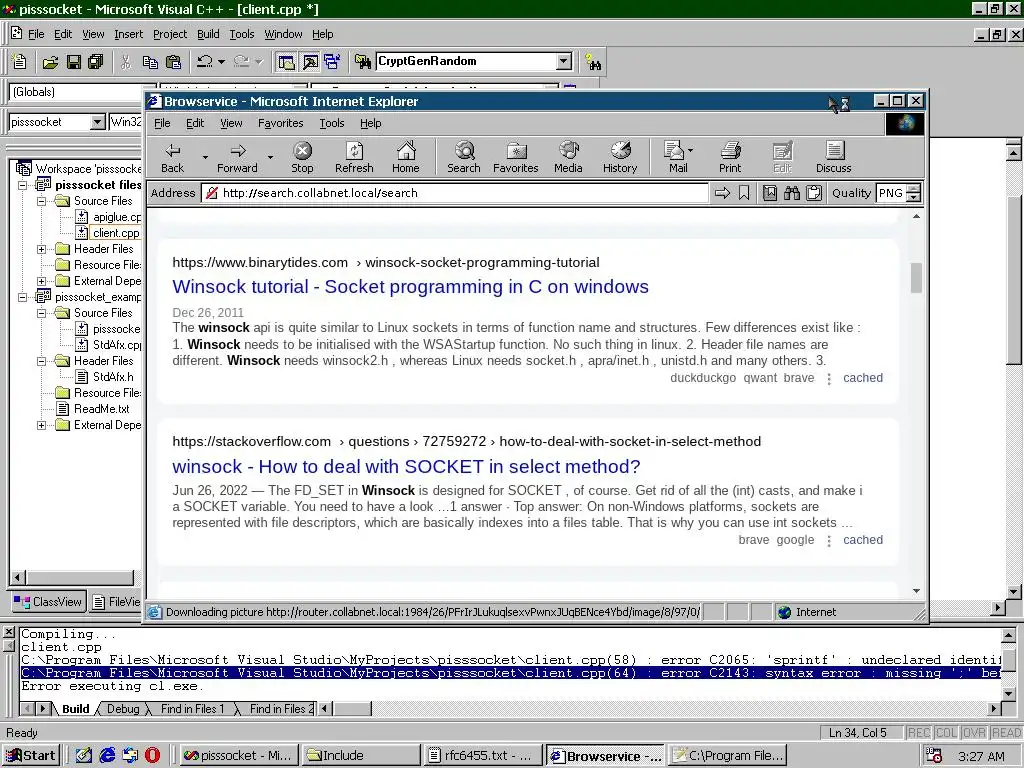This screenshot has width=1024, height=768.
Task: Open the pisssocket project dropdown
Action: [98, 122]
